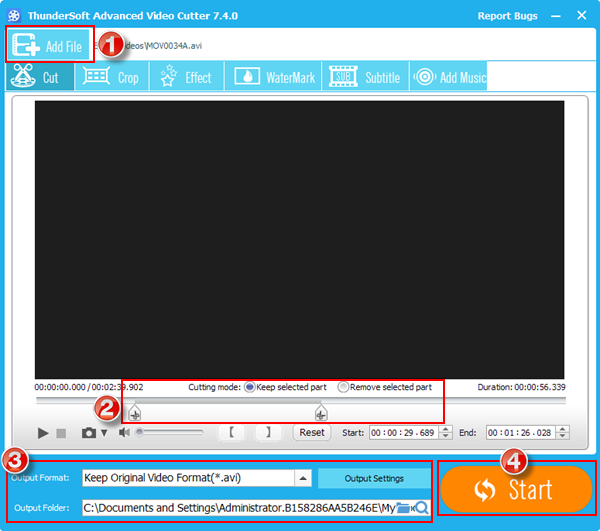Image resolution: width=600 pixels, height=531 pixels.
Task: Browse for output folder via folder icon
Action: click(x=403, y=508)
